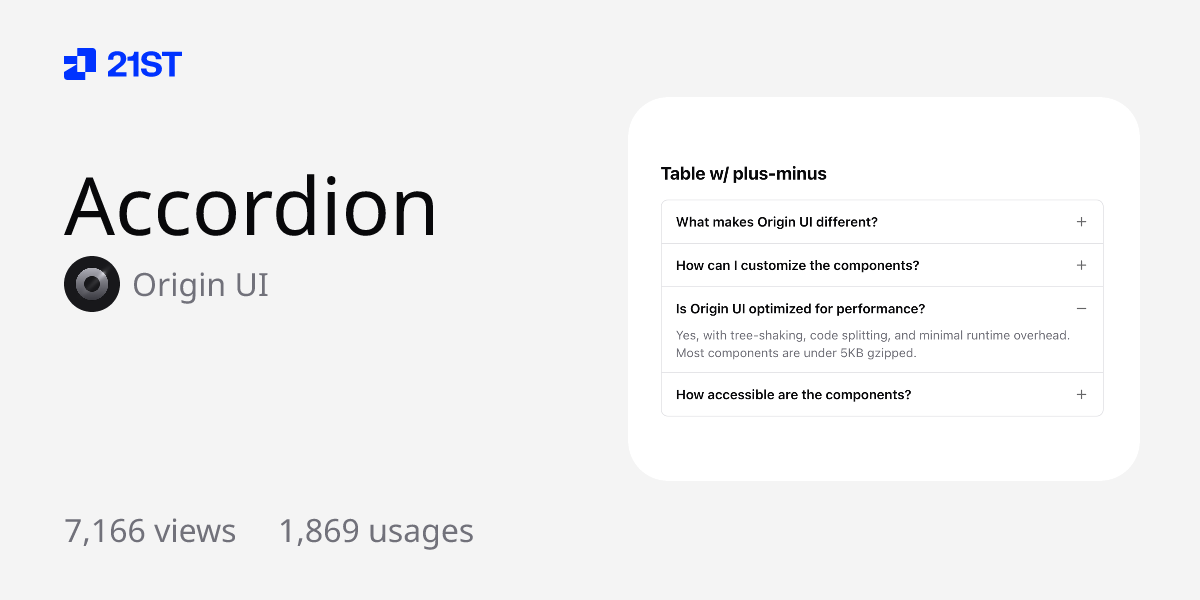Click the 21ST brand name text
This screenshot has height=600, width=1200.
click(x=144, y=65)
